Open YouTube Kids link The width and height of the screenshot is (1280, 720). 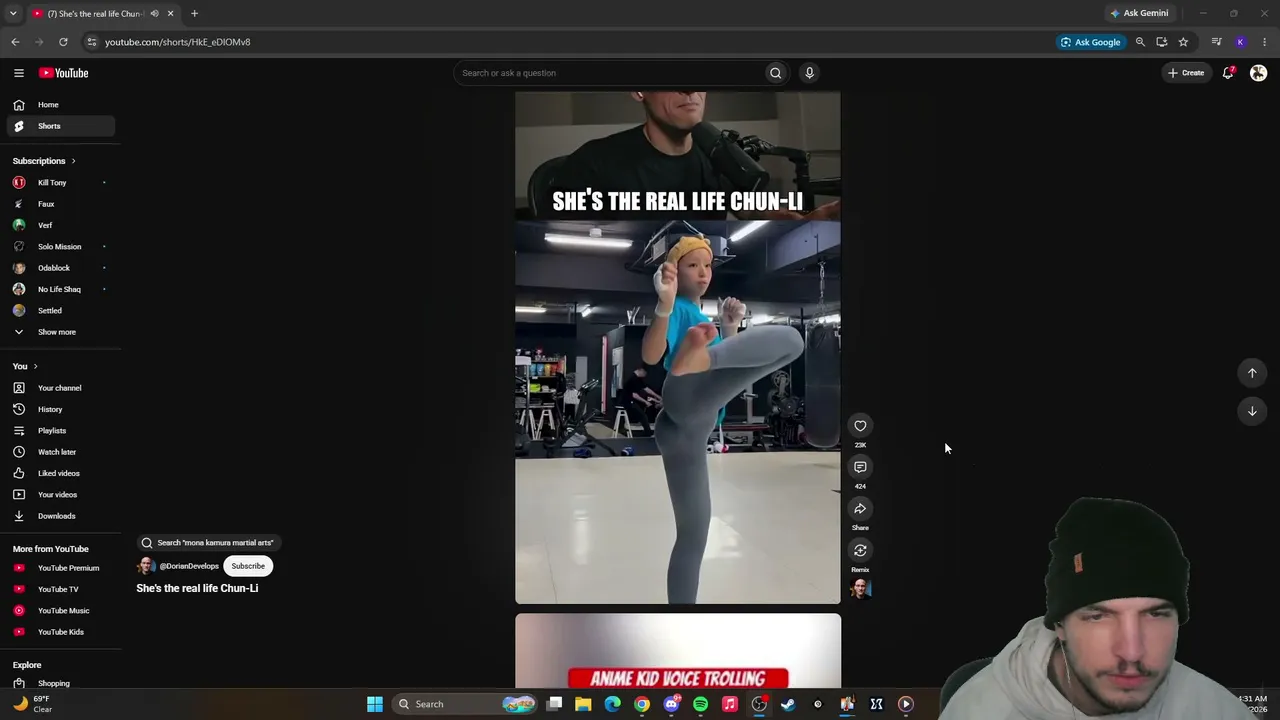click(61, 632)
